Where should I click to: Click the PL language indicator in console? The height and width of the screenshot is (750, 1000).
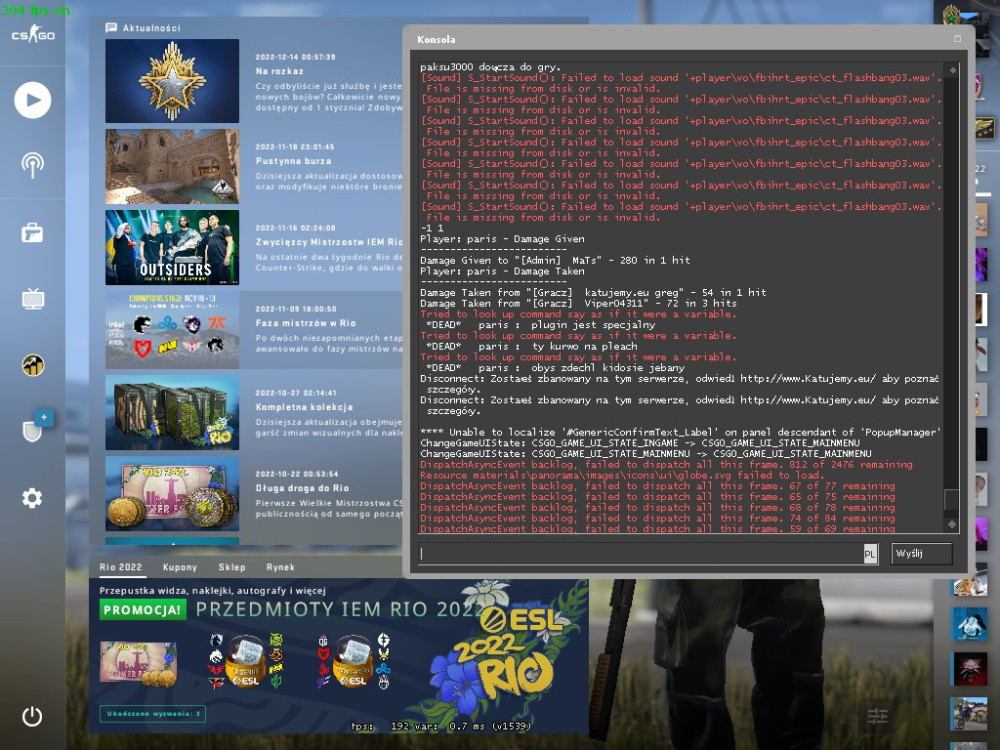(869, 554)
